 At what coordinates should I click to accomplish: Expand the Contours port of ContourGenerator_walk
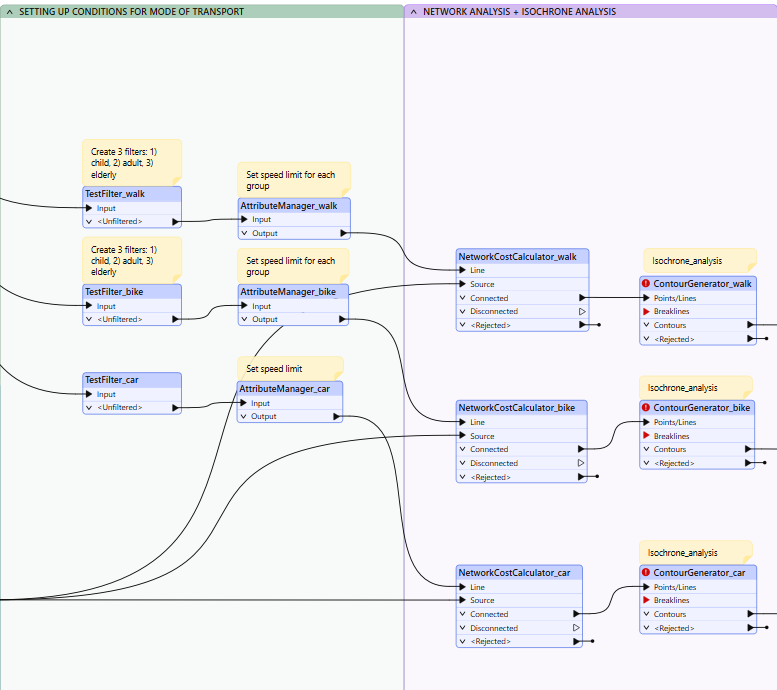tap(646, 325)
